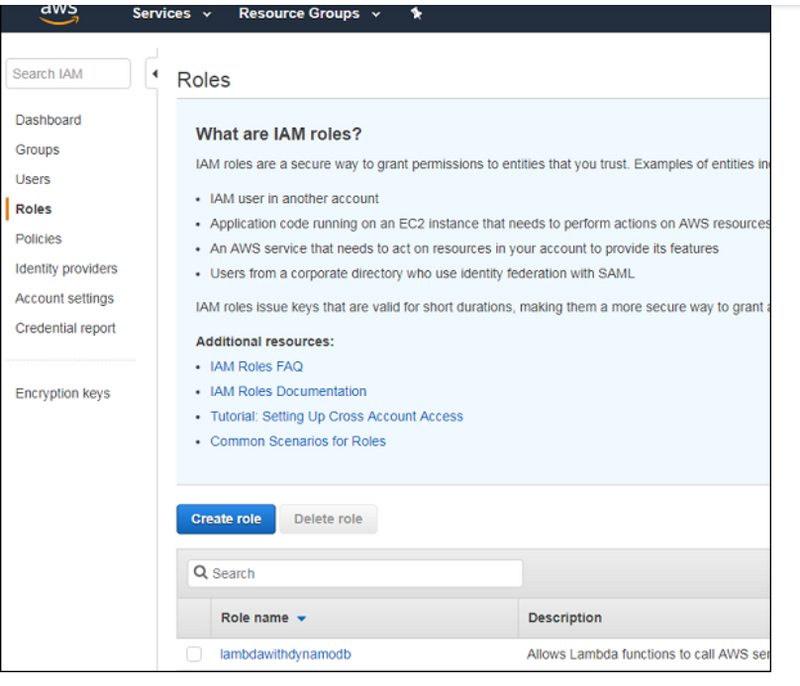
Task: Expand the Resource Groups dropdown
Action: point(309,14)
